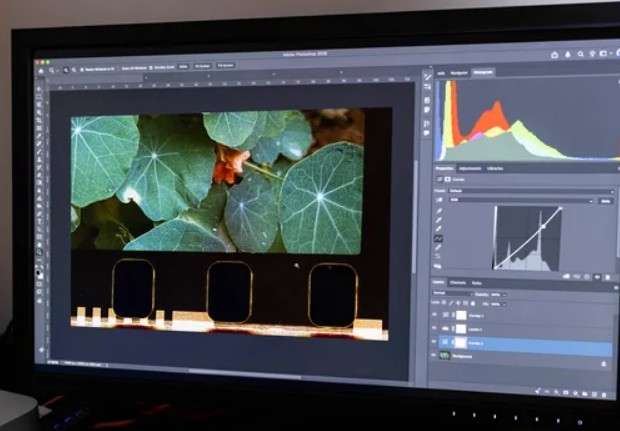Click the Layers panel delete trash icon
This screenshot has width=620, height=431.
(603, 395)
